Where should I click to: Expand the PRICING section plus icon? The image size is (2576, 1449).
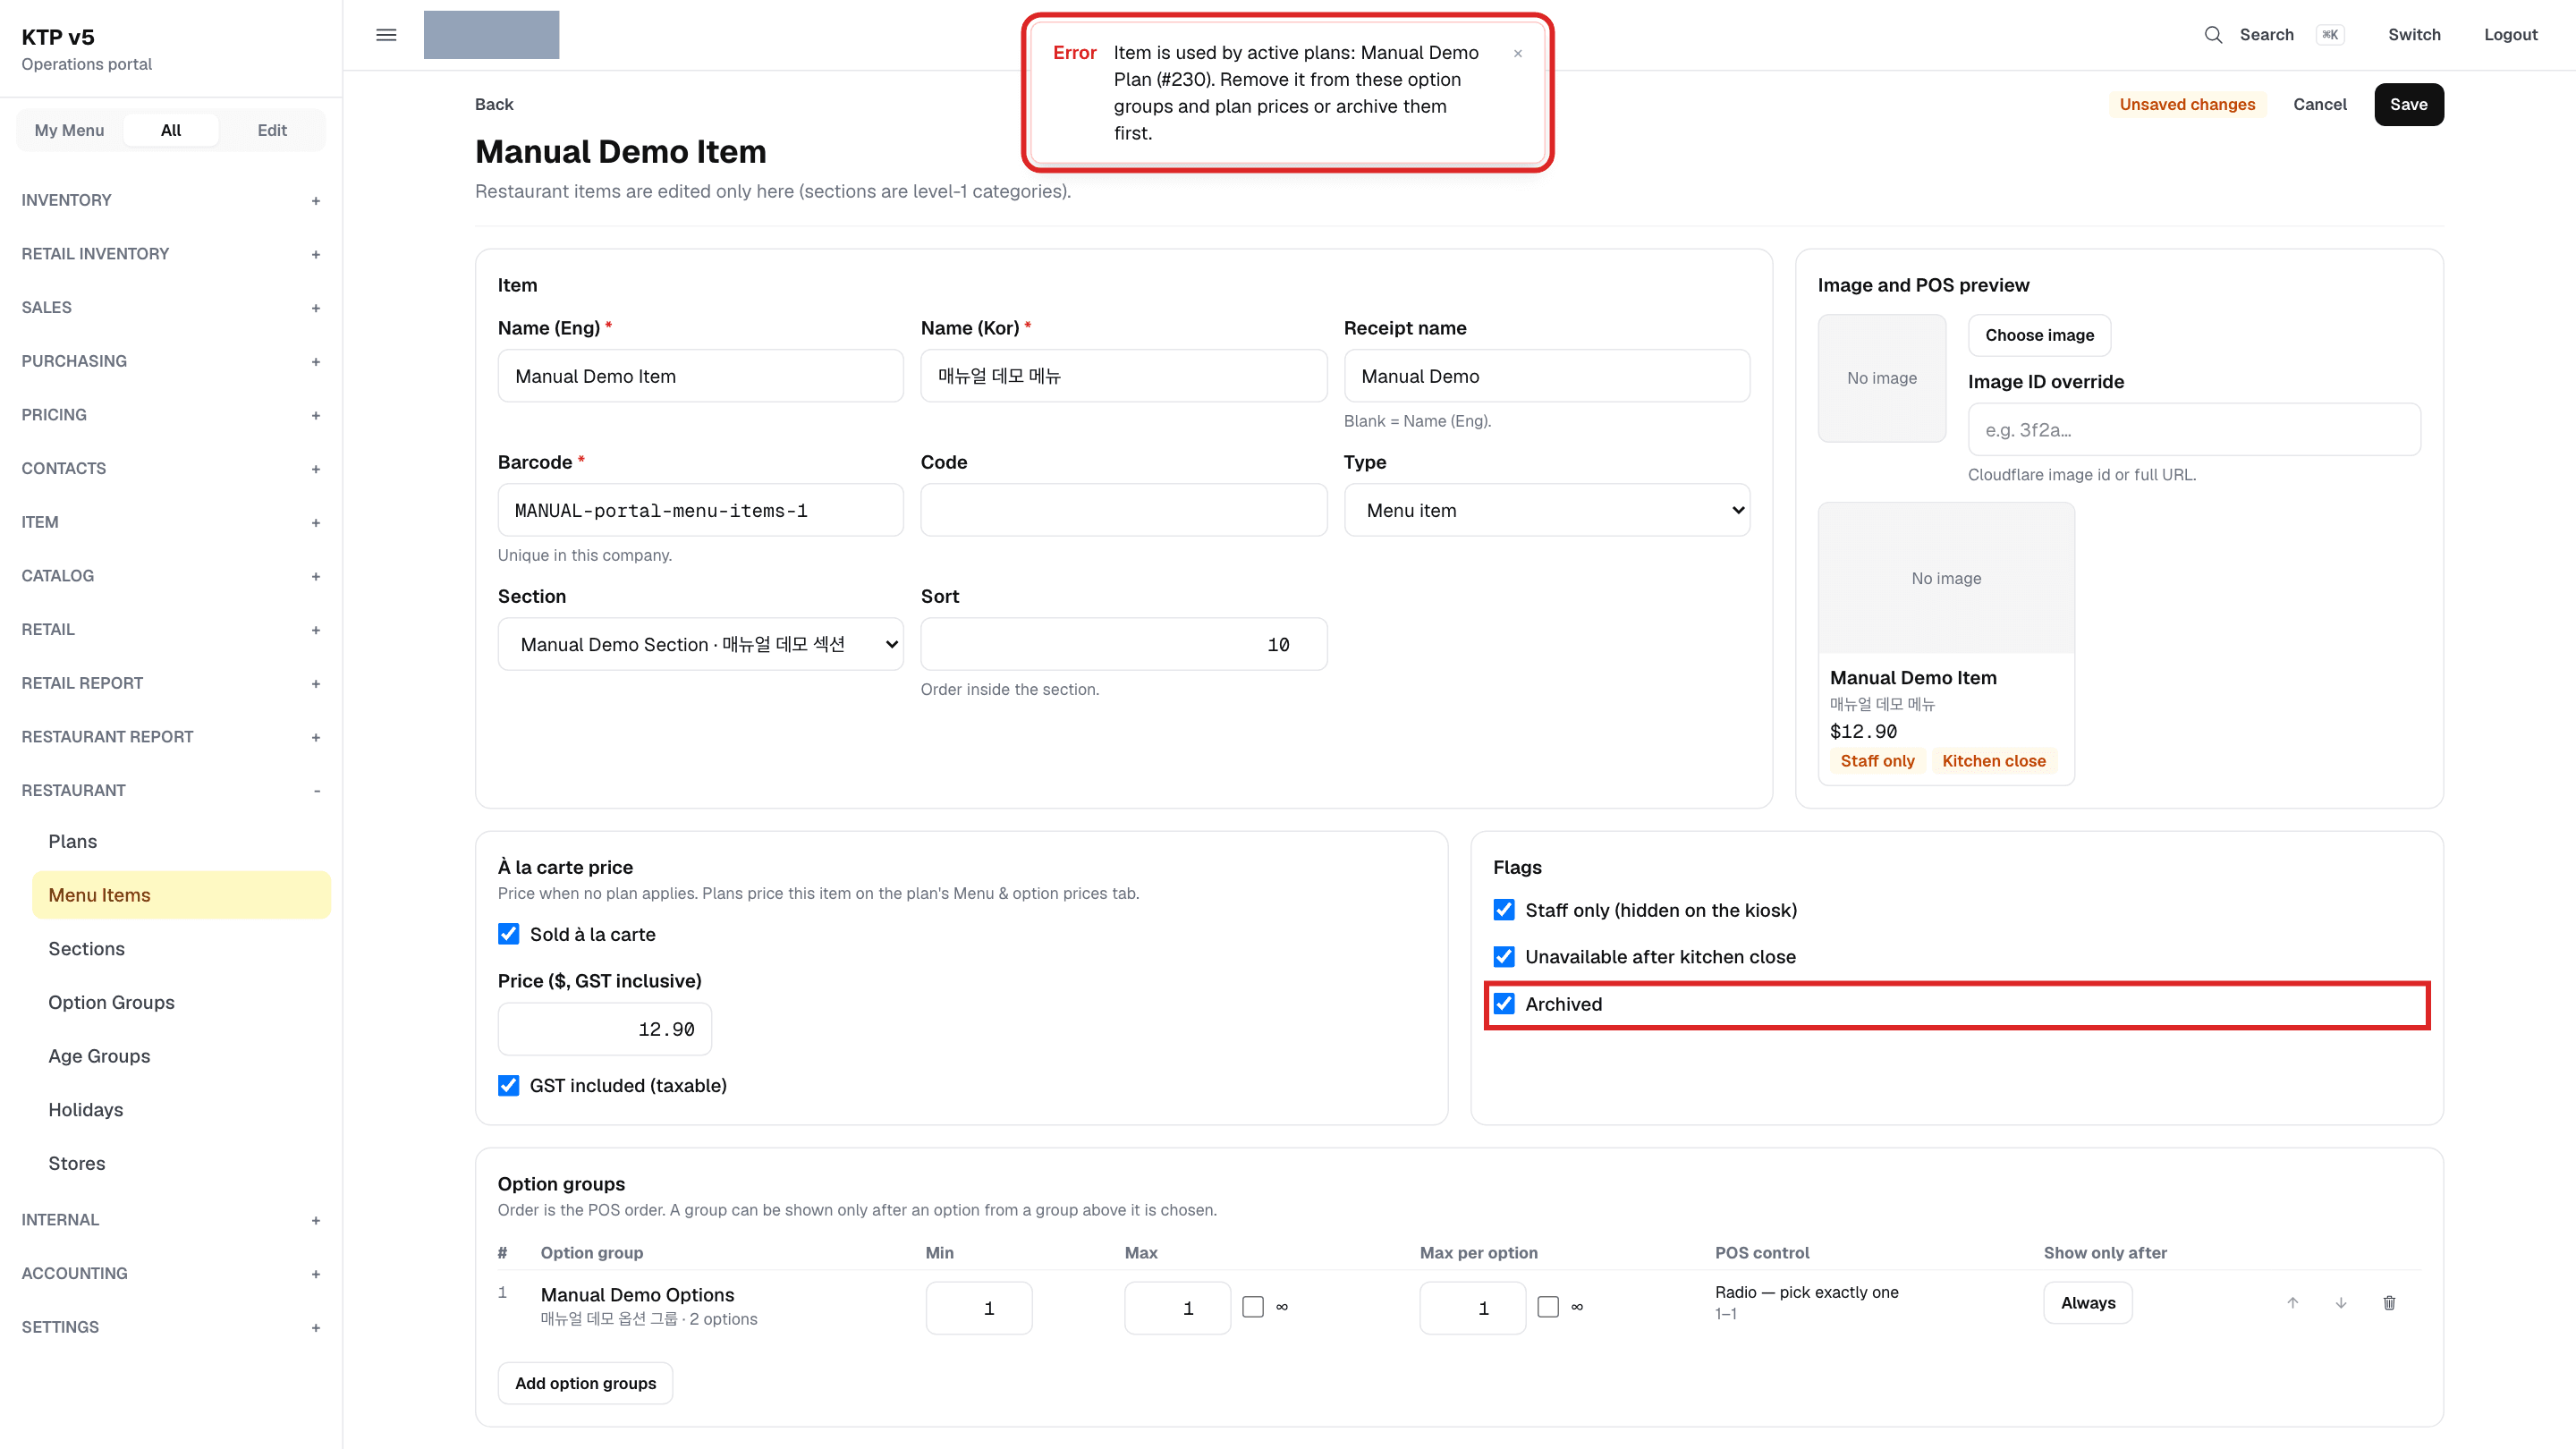pyautogui.click(x=316, y=415)
